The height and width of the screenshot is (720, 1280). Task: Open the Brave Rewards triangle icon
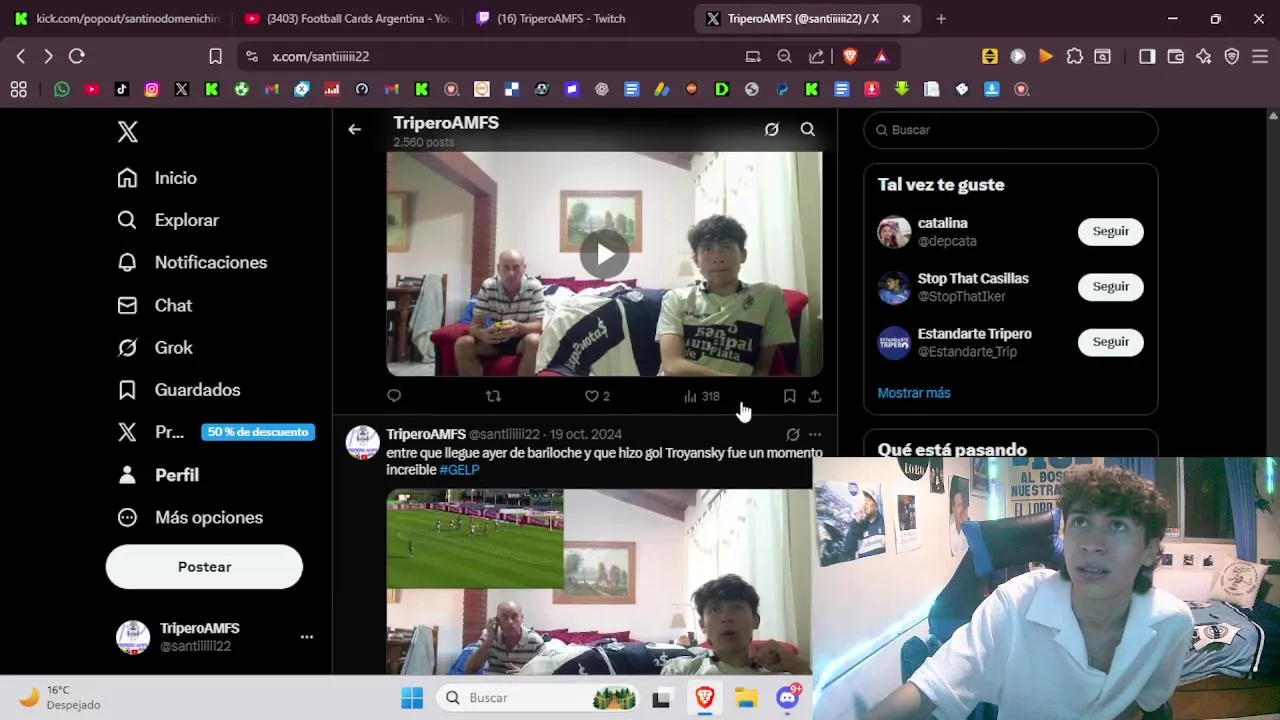pos(881,57)
